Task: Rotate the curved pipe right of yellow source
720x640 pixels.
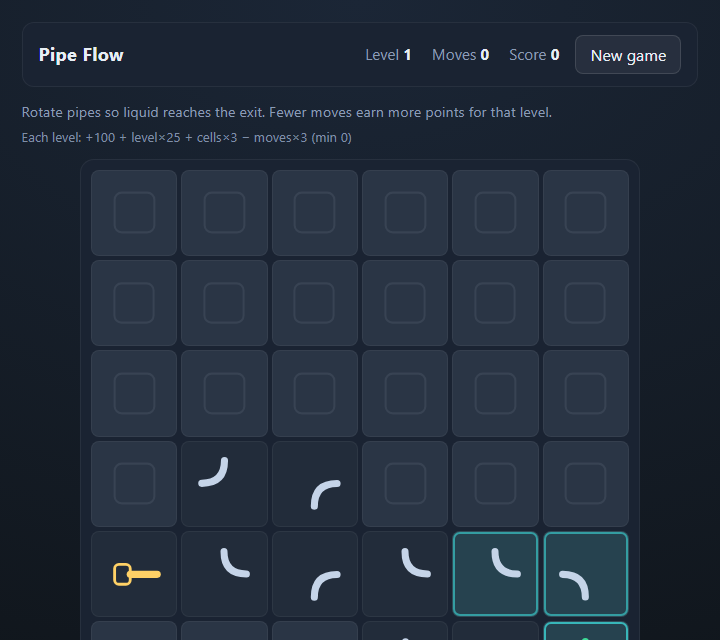Action: pyautogui.click(x=224, y=574)
